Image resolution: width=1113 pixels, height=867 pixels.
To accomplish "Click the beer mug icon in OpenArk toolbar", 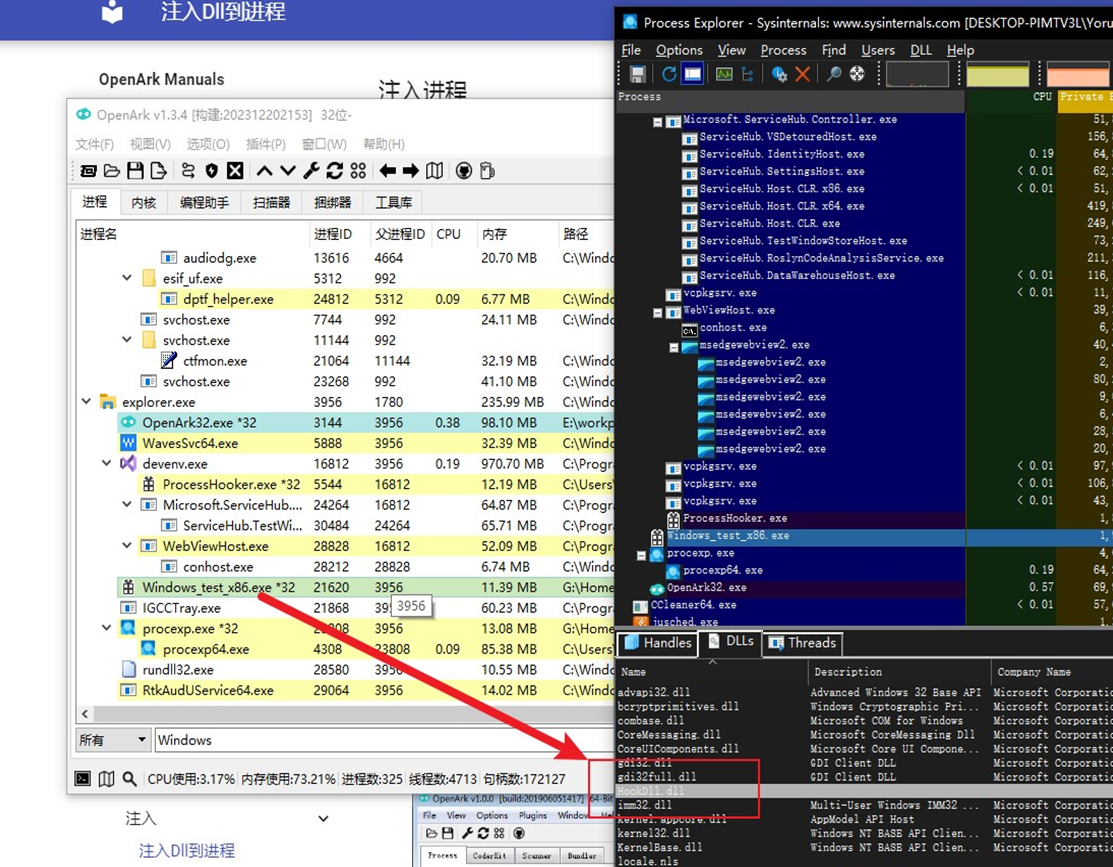I will pyautogui.click(x=487, y=170).
